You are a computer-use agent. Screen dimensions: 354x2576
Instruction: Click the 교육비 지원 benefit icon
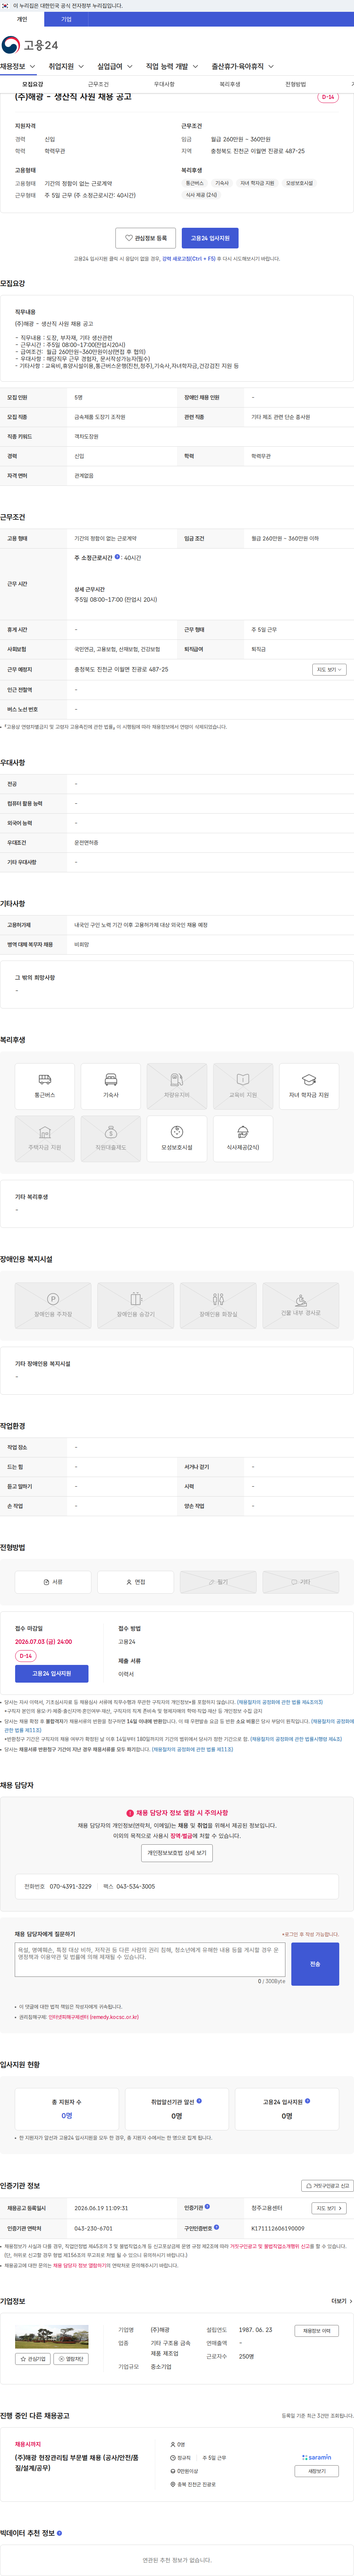point(243,1086)
